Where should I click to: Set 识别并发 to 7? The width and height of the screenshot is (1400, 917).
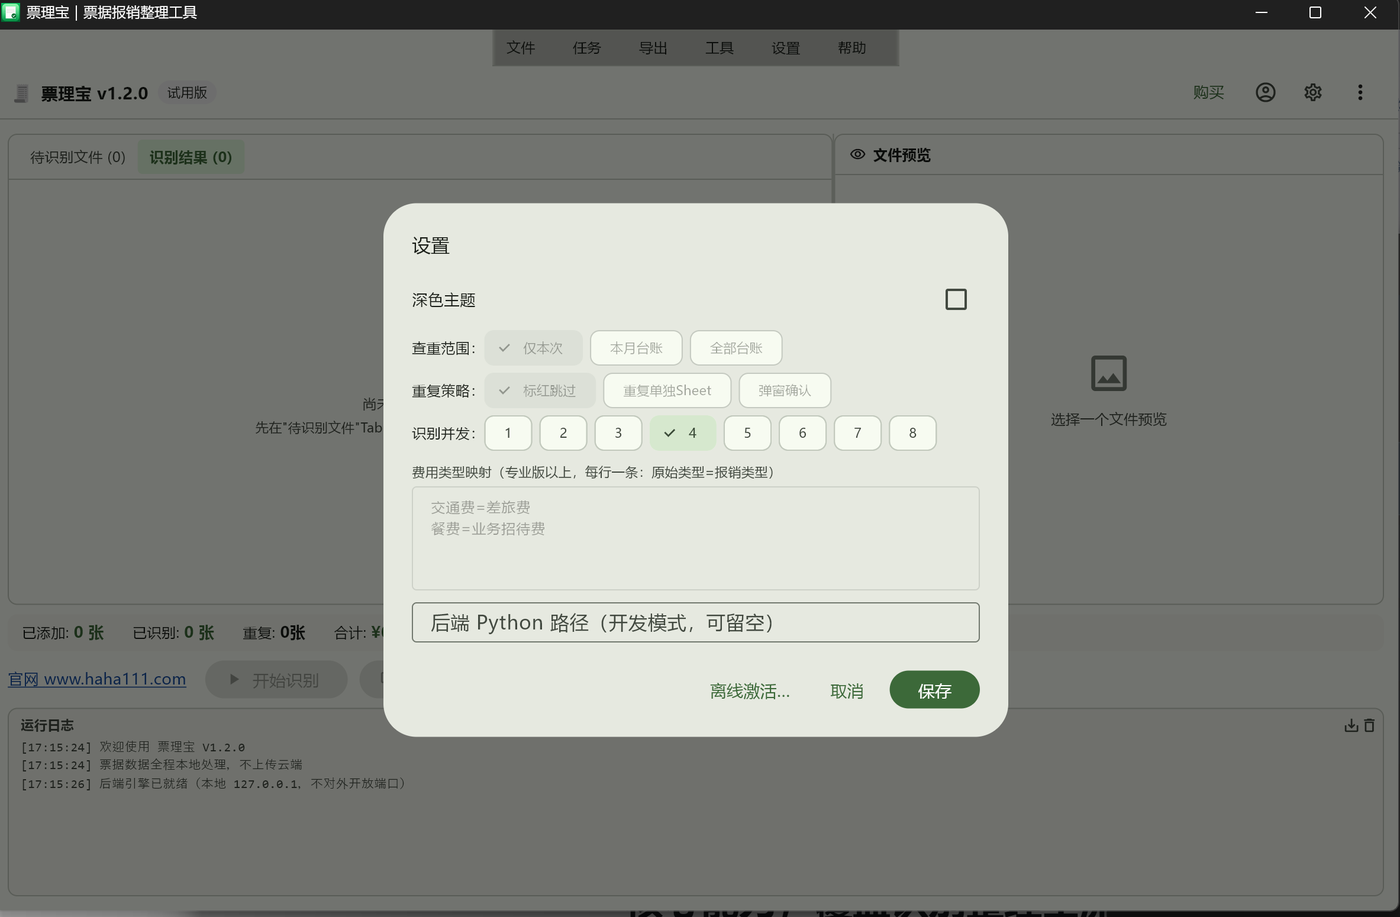click(x=857, y=433)
